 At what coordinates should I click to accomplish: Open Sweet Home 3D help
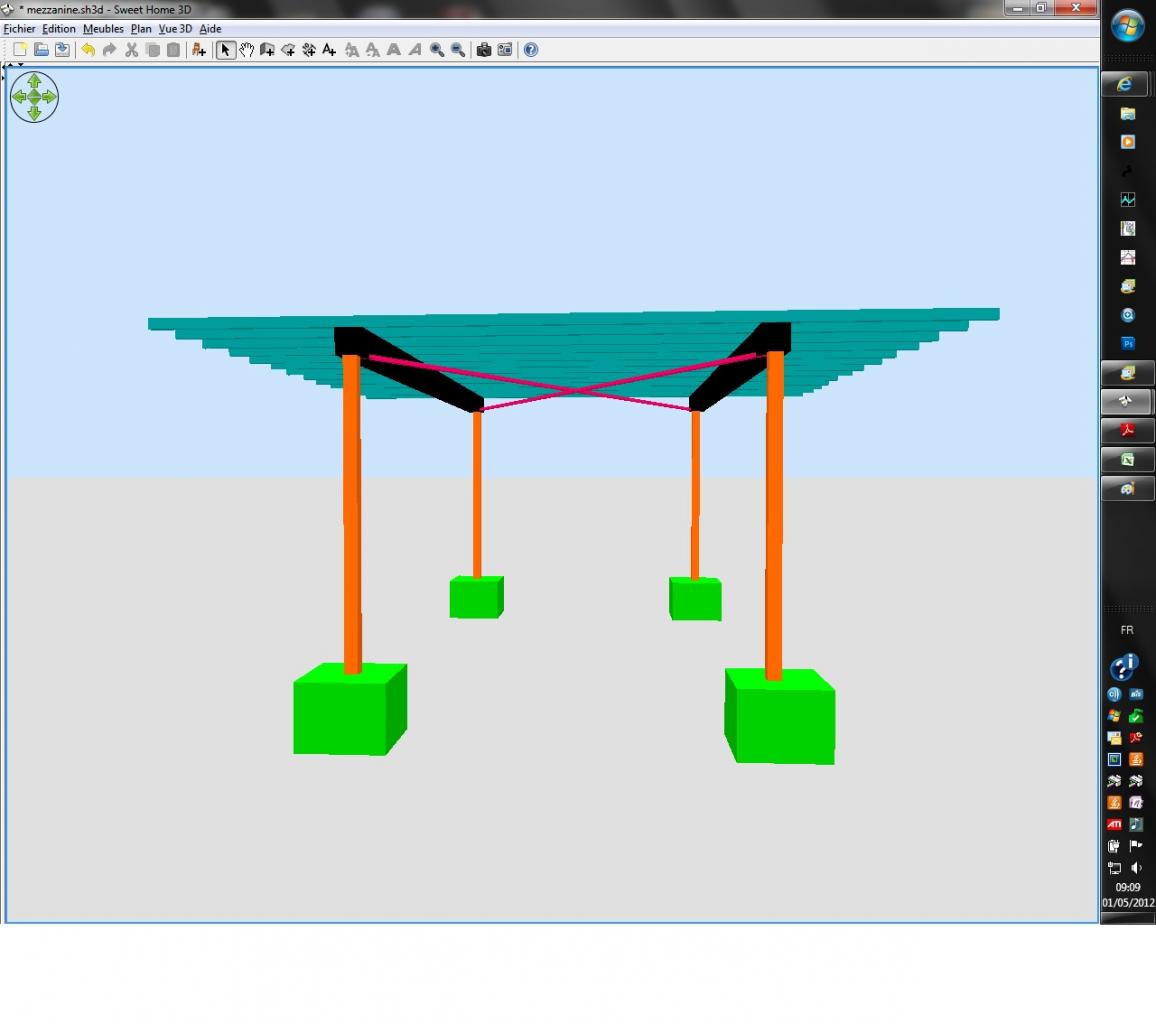pyautogui.click(x=531, y=49)
